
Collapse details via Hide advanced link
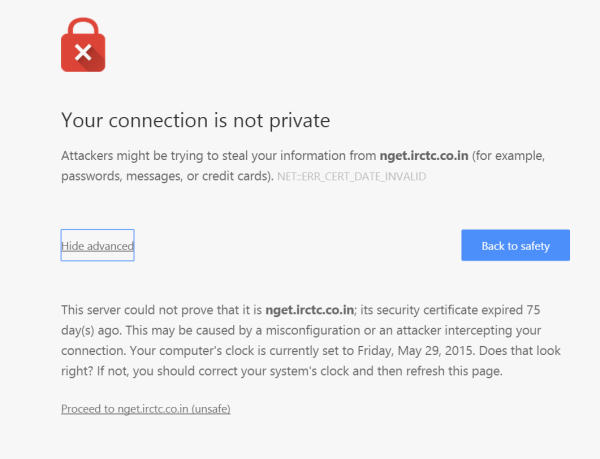(97, 246)
